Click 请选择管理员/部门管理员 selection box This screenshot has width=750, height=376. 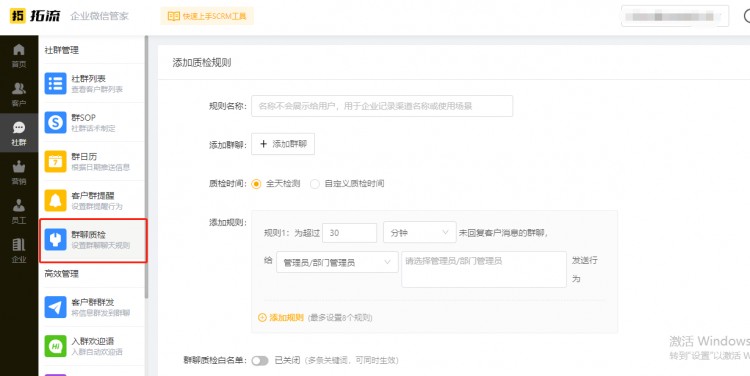[x=484, y=269]
